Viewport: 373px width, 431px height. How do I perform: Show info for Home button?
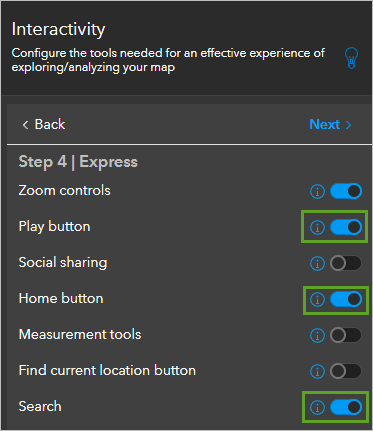coord(317,299)
